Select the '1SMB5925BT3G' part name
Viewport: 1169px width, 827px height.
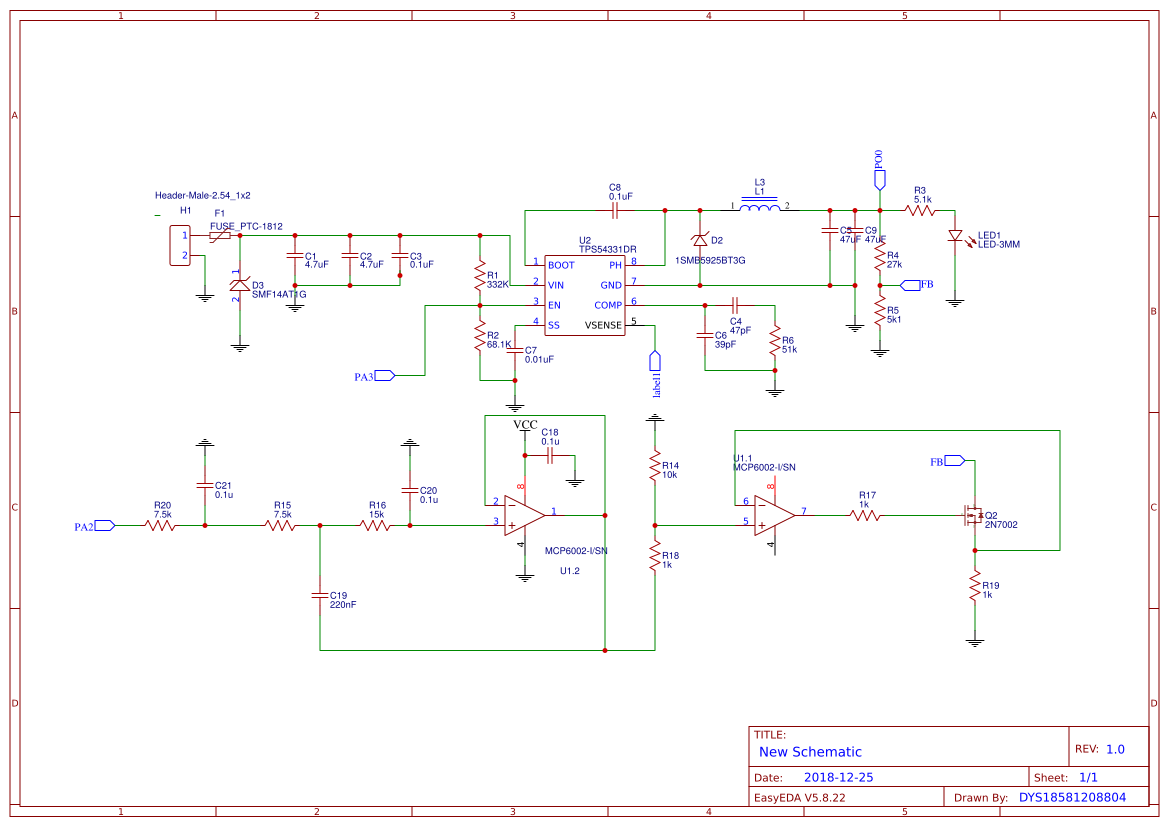pos(710,261)
